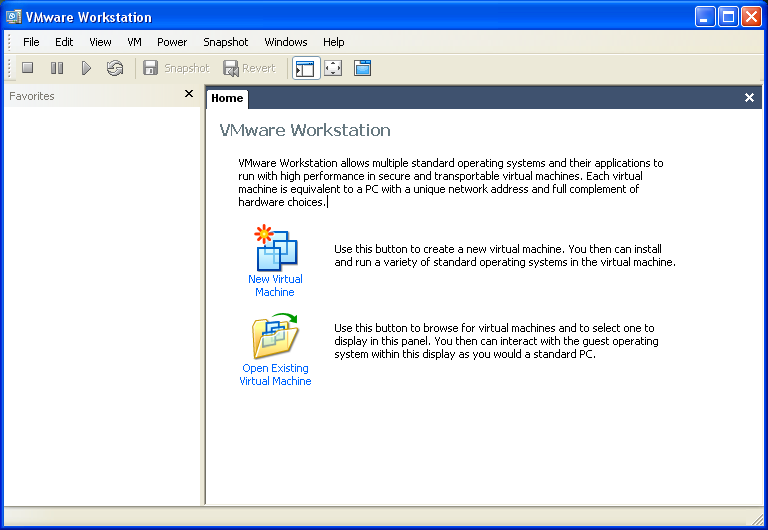Open the VM menu
The height and width of the screenshot is (530, 768).
coord(134,42)
